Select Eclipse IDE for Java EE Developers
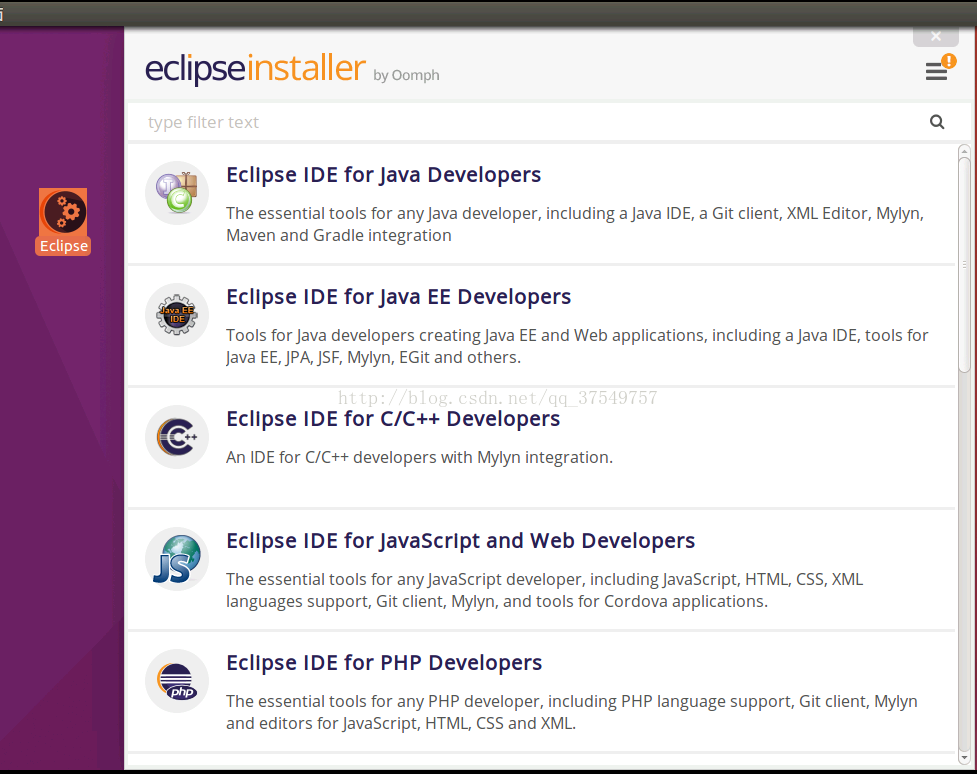 point(541,326)
